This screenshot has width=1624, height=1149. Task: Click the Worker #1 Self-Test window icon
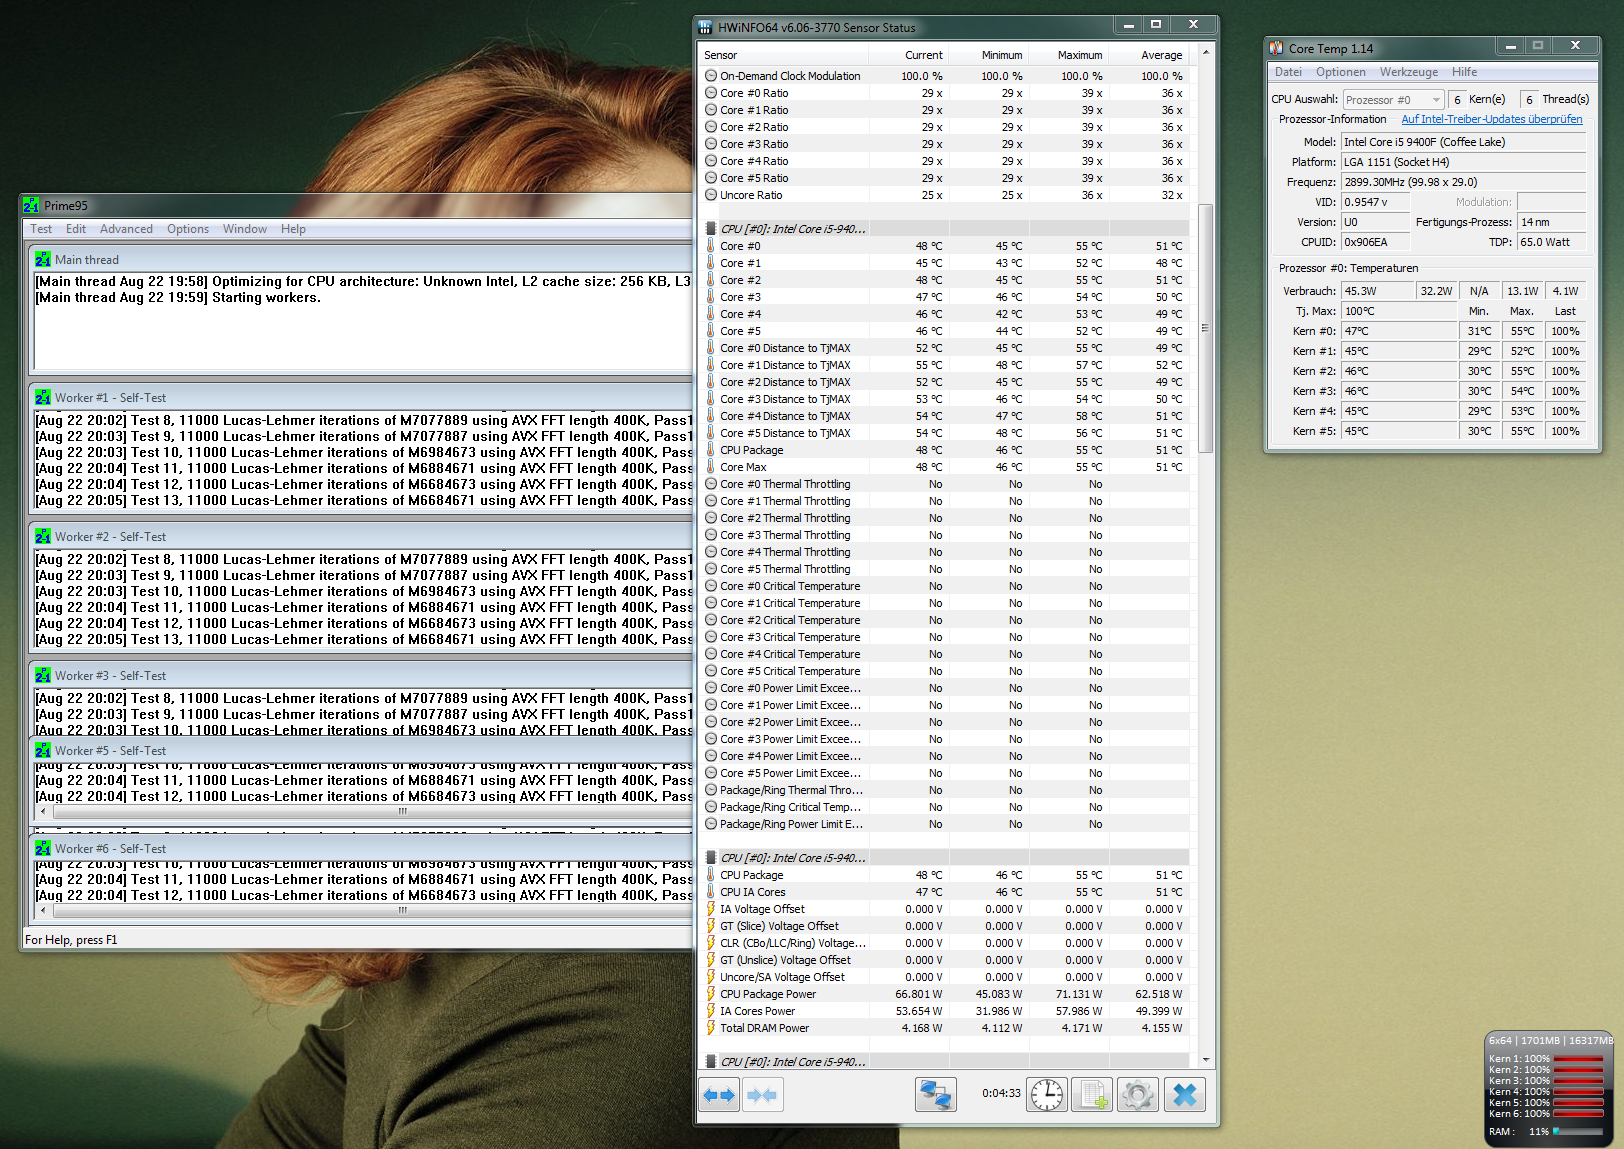point(43,398)
